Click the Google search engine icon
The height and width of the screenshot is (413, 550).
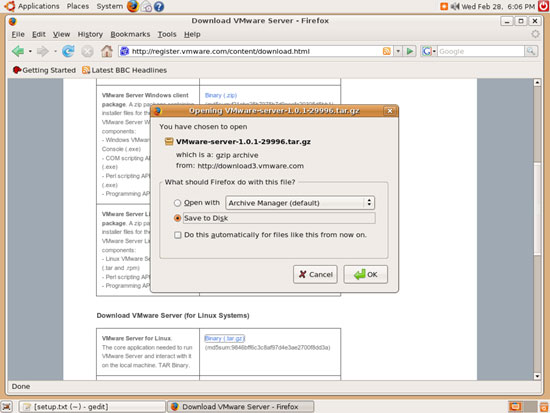pos(427,51)
